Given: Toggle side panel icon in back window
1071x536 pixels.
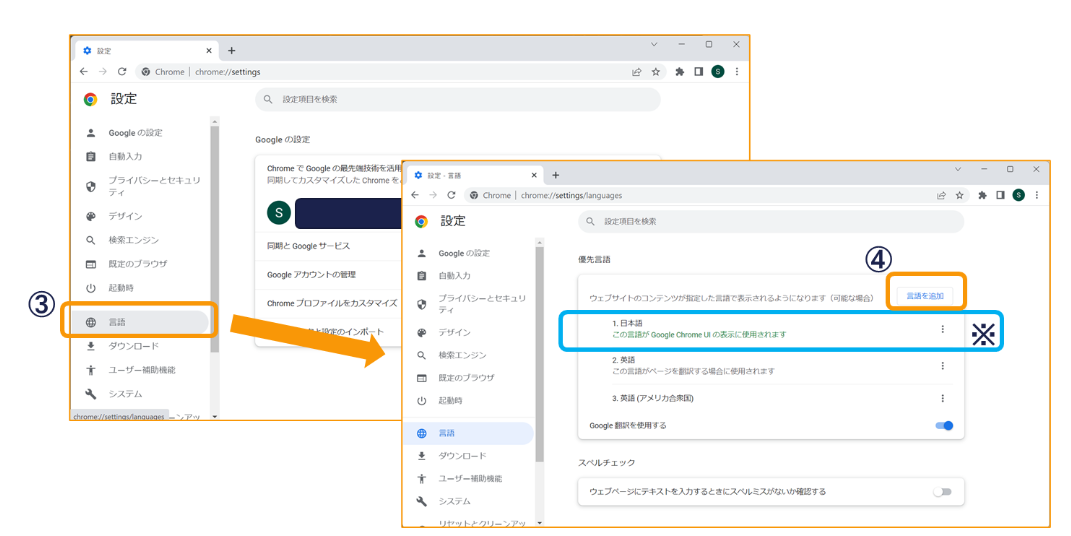Looking at the screenshot, I should pyautogui.click(x=699, y=72).
